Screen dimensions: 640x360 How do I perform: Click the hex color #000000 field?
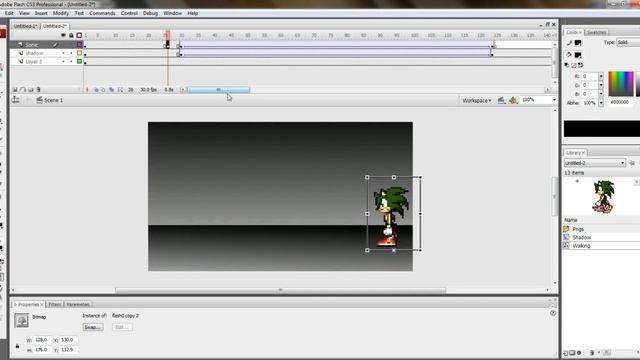pyautogui.click(x=620, y=102)
